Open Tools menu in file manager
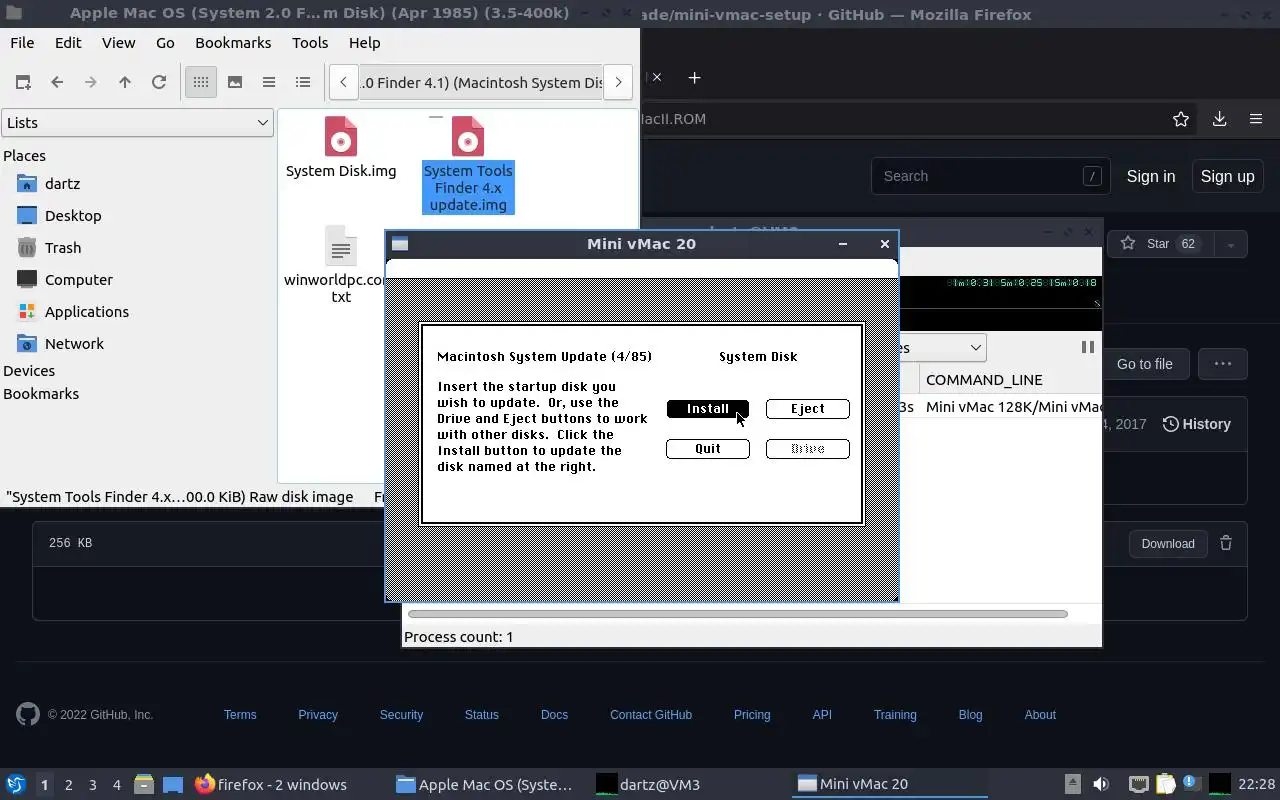The height and width of the screenshot is (800, 1280). [x=310, y=43]
